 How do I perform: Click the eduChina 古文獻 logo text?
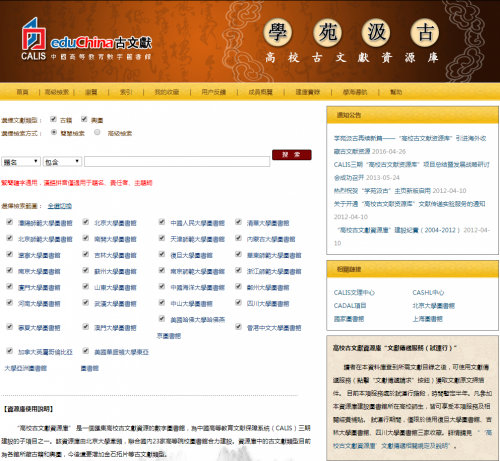[101, 43]
